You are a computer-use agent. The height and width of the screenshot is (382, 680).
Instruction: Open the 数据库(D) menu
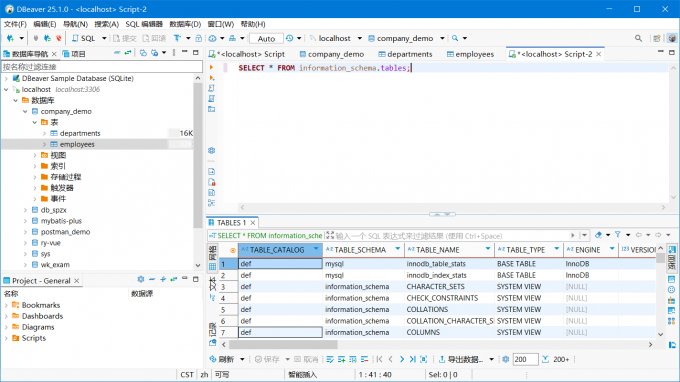185,24
